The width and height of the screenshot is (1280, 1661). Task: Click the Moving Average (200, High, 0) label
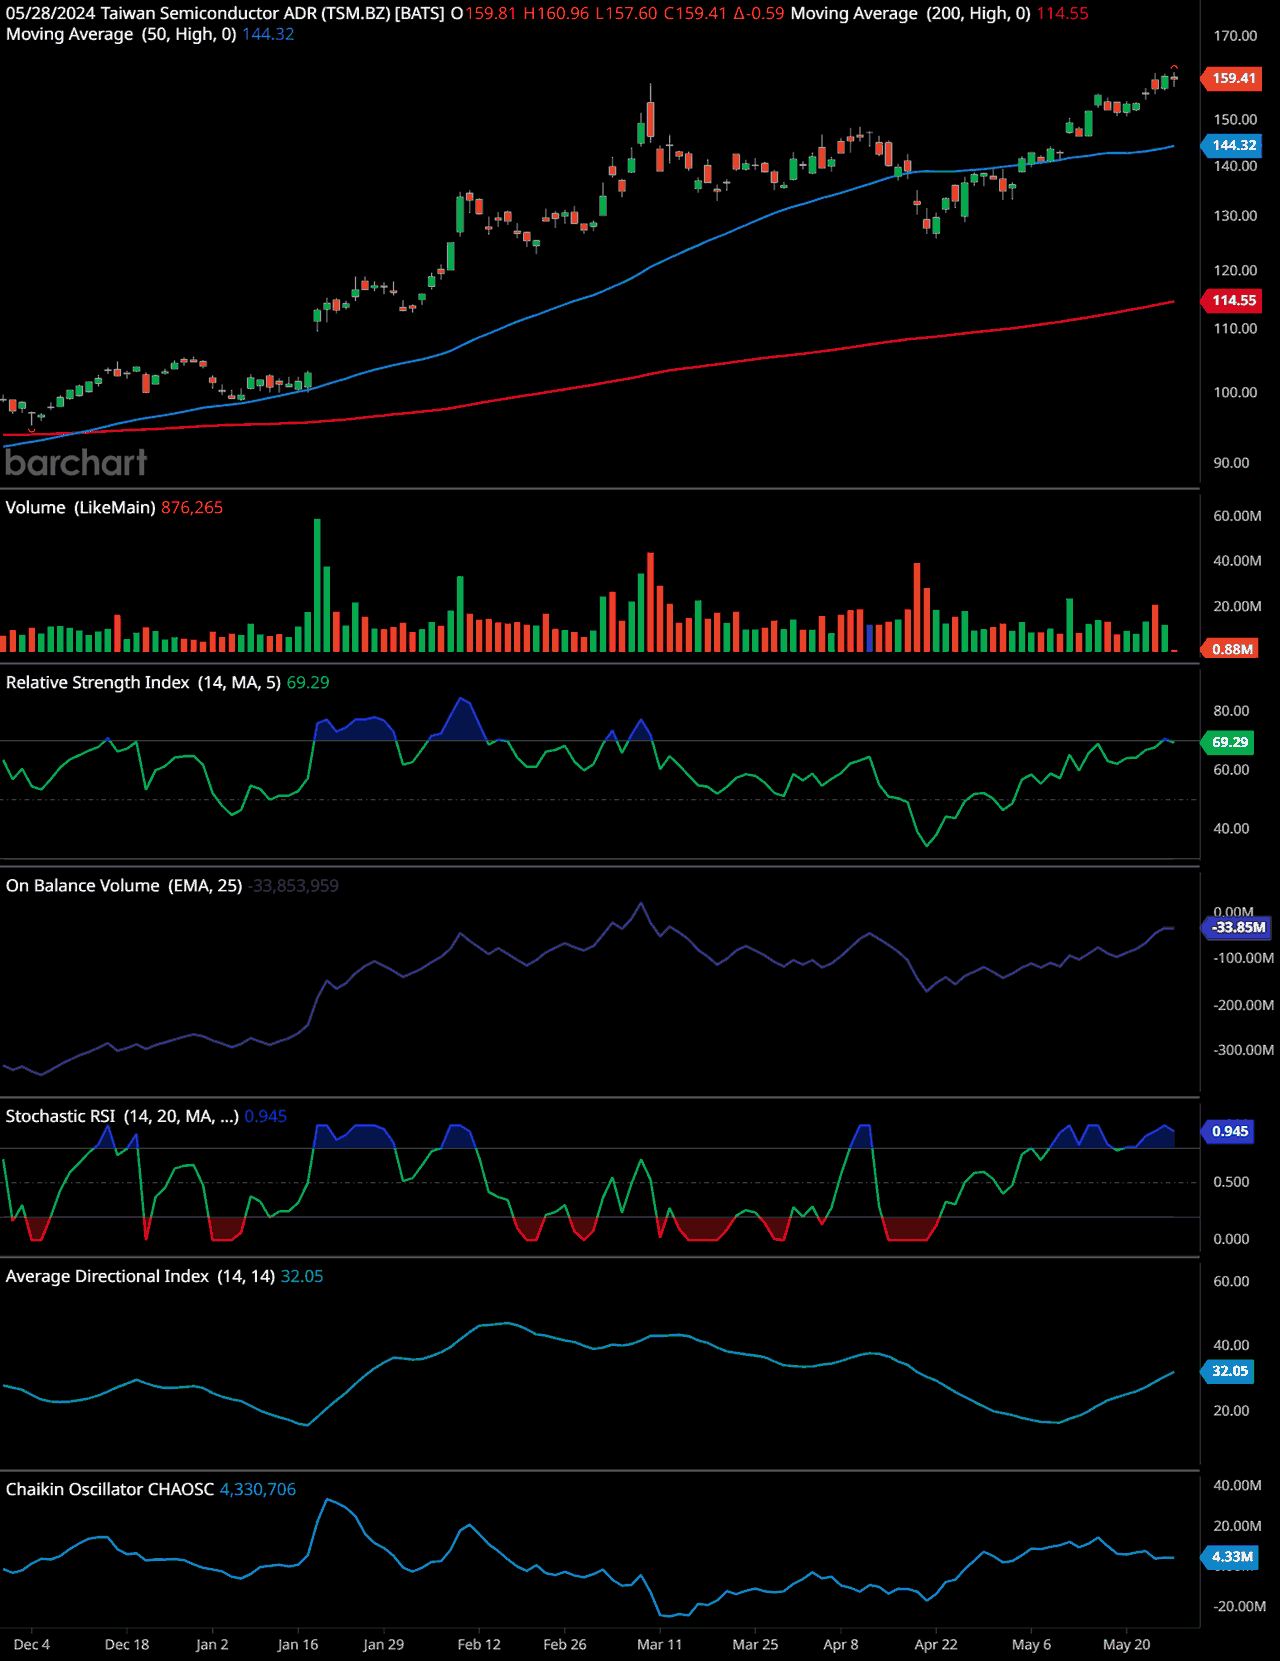tap(911, 13)
